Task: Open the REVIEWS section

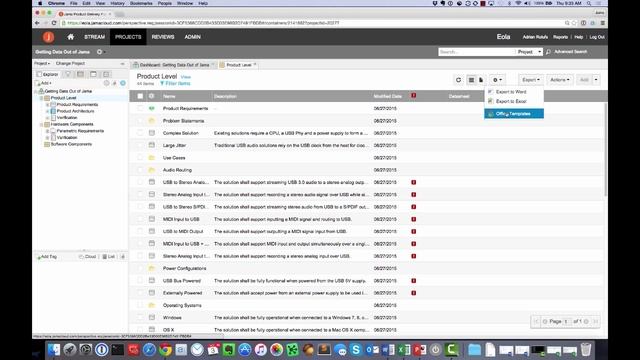Action: (x=163, y=37)
